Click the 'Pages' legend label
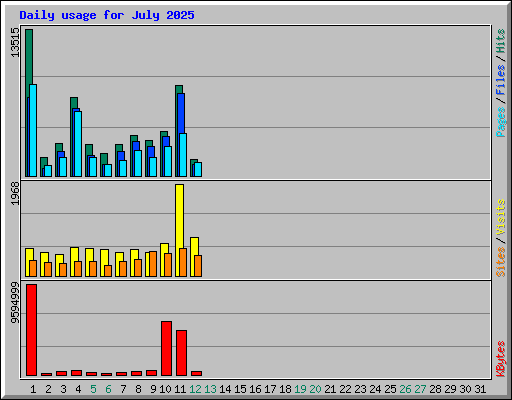 pyautogui.click(x=501, y=122)
